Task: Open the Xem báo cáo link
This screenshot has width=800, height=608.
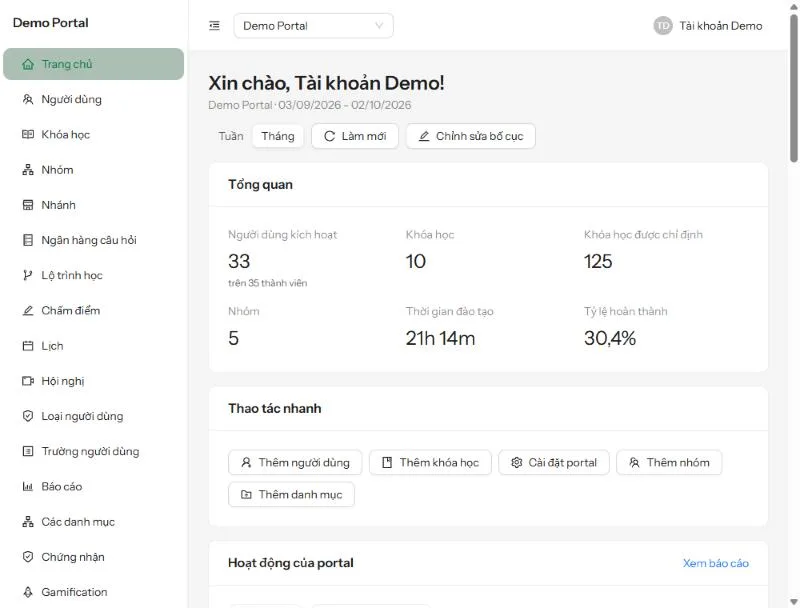Action: point(716,563)
